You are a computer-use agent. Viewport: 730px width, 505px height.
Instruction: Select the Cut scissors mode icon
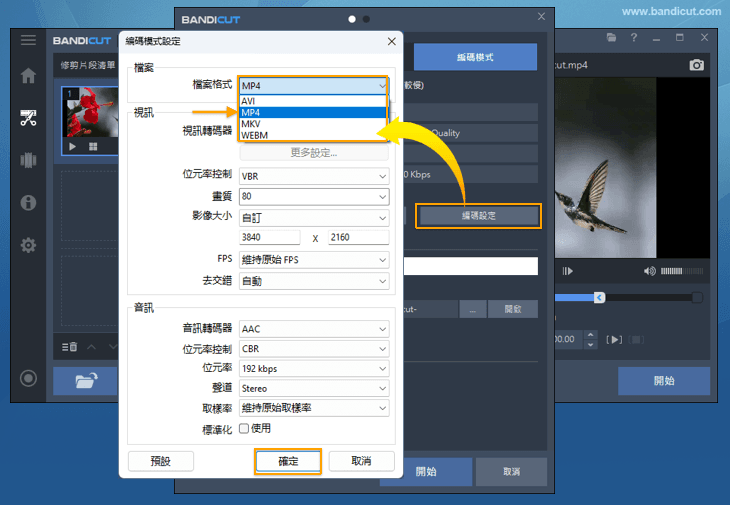pyautogui.click(x=28, y=118)
